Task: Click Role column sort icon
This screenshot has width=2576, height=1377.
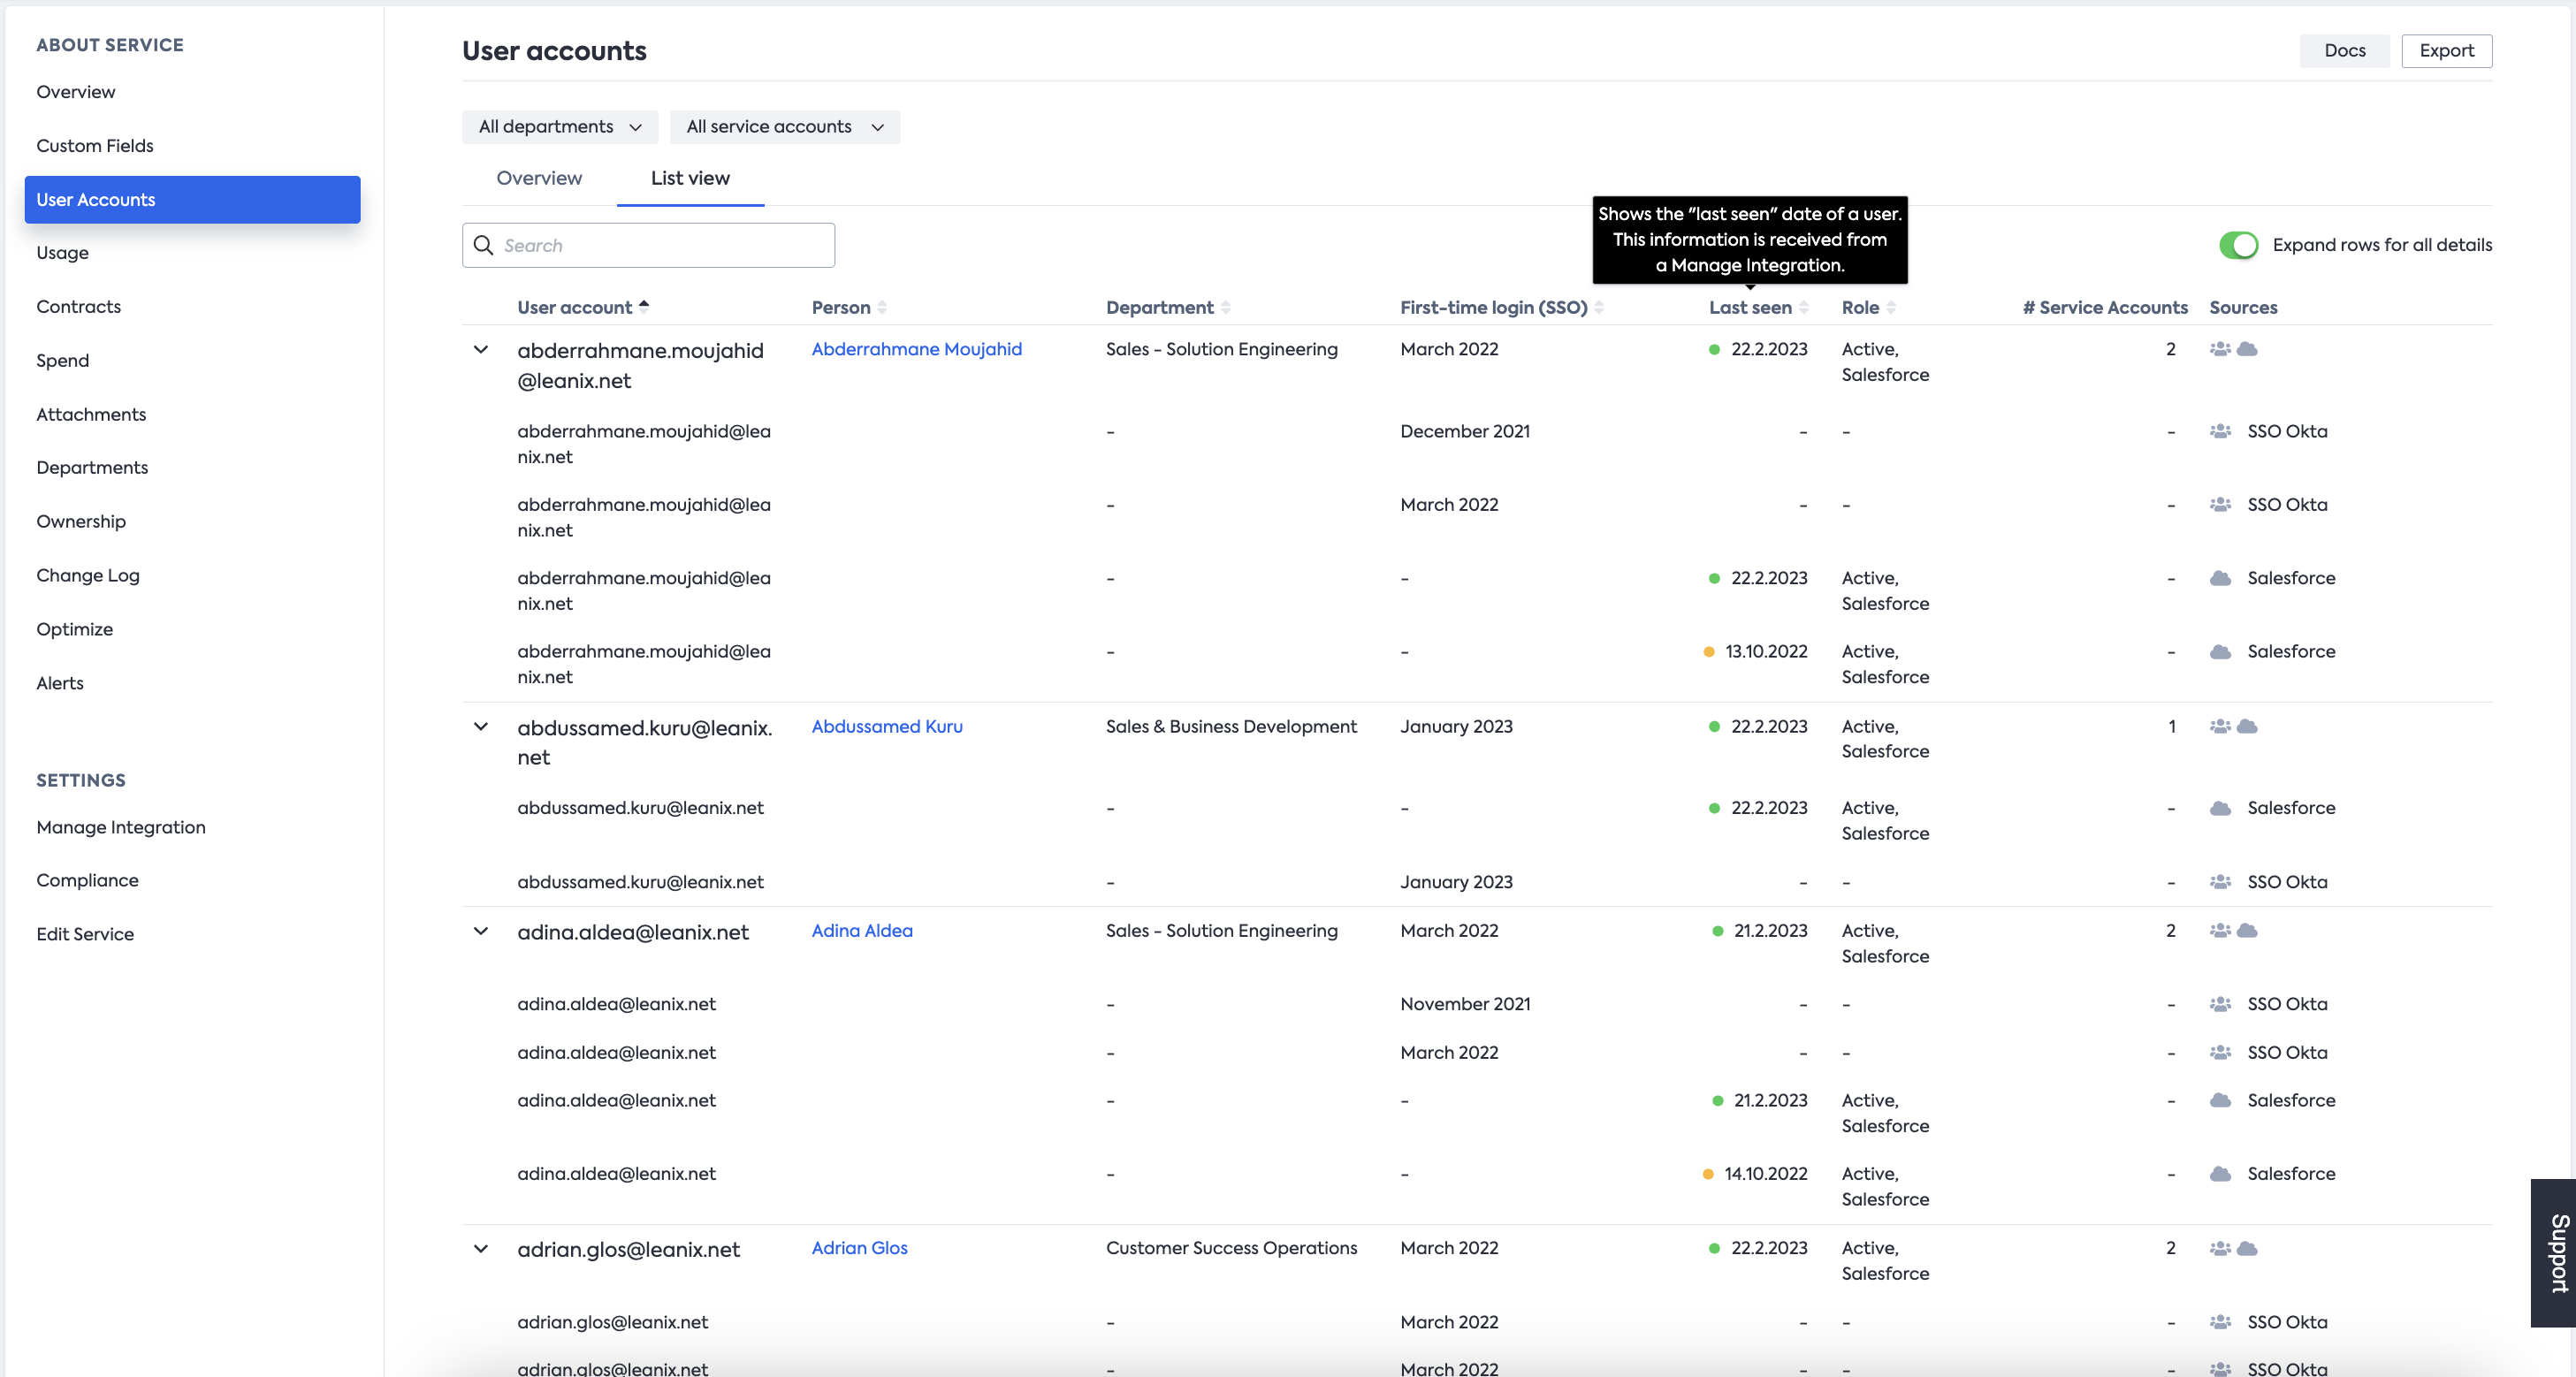Action: click(1890, 308)
